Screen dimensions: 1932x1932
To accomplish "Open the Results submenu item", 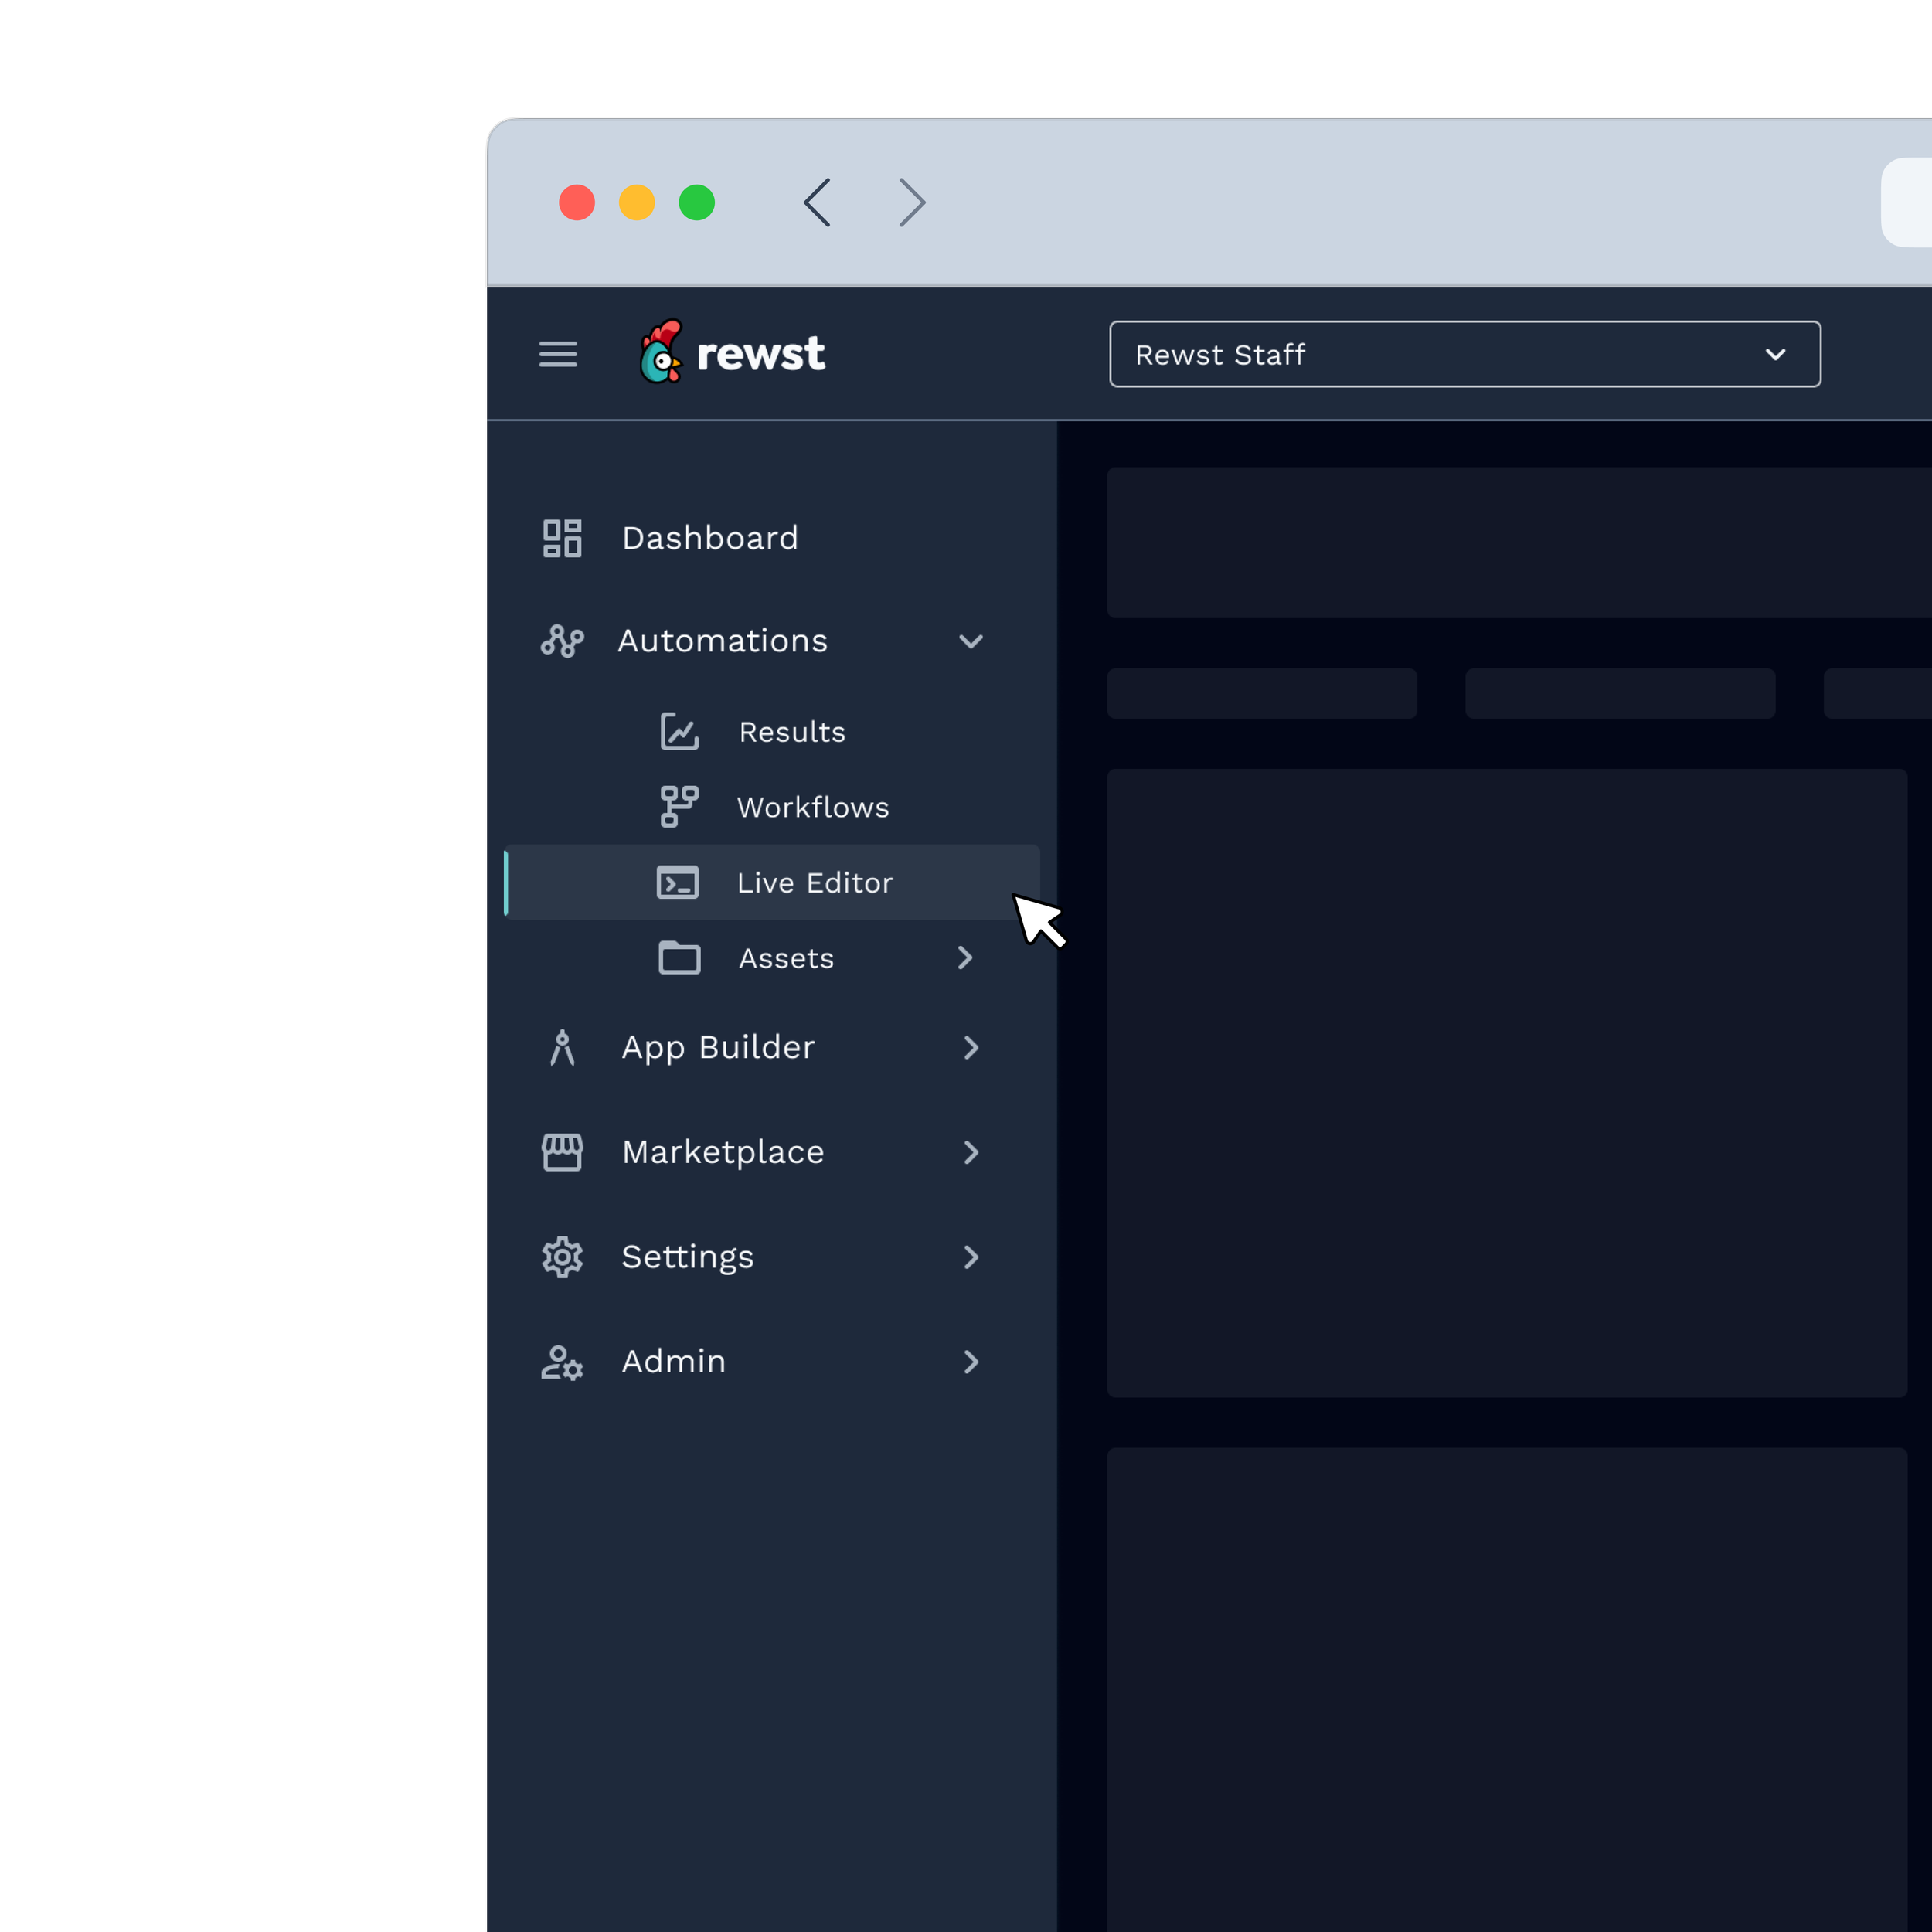I will [792, 732].
